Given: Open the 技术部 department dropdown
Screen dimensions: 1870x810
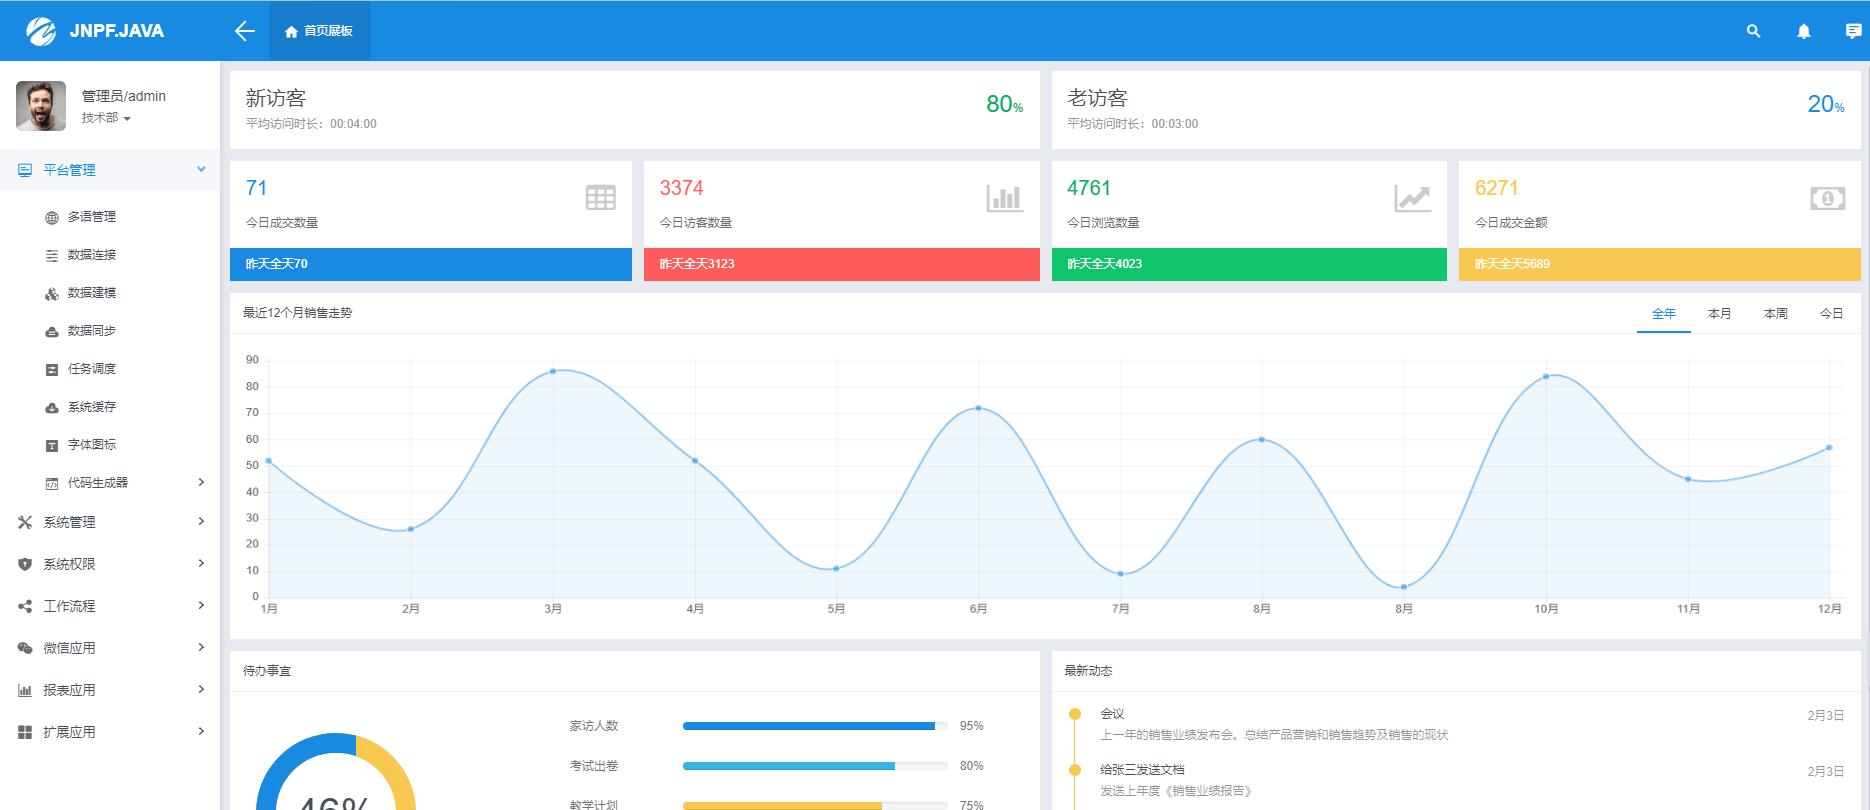Looking at the screenshot, I should [106, 118].
